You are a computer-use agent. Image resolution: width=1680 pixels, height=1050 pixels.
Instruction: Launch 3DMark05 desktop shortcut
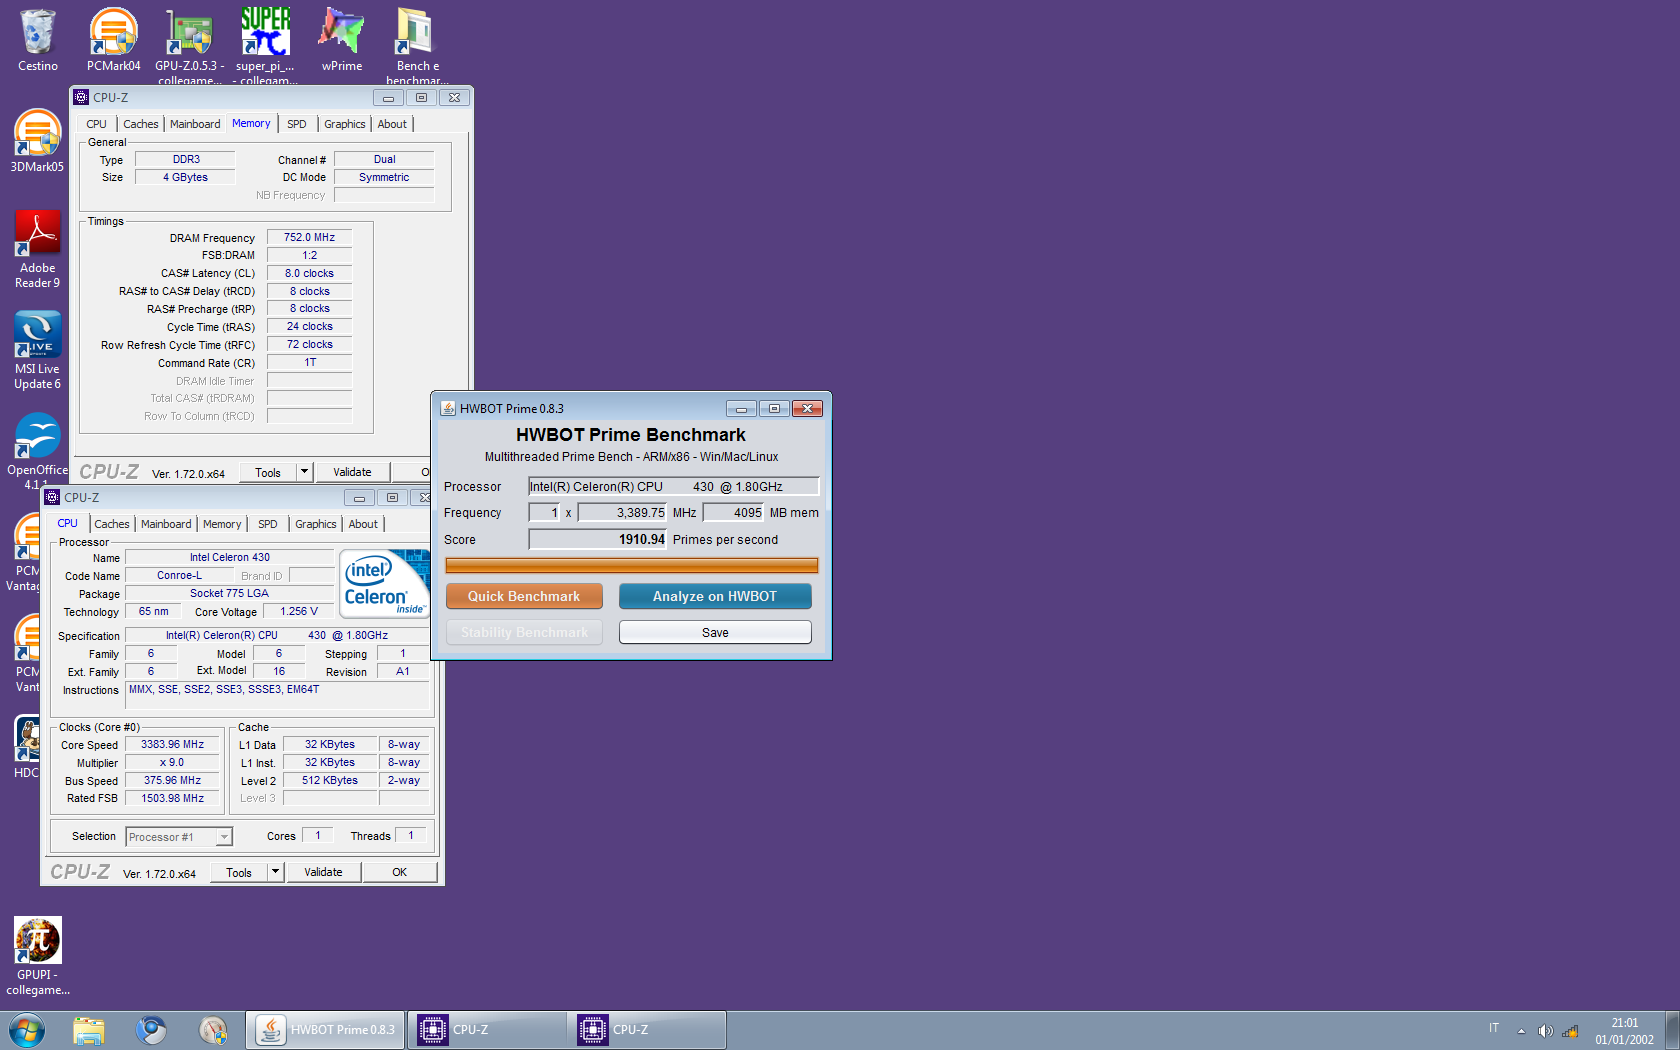37,141
